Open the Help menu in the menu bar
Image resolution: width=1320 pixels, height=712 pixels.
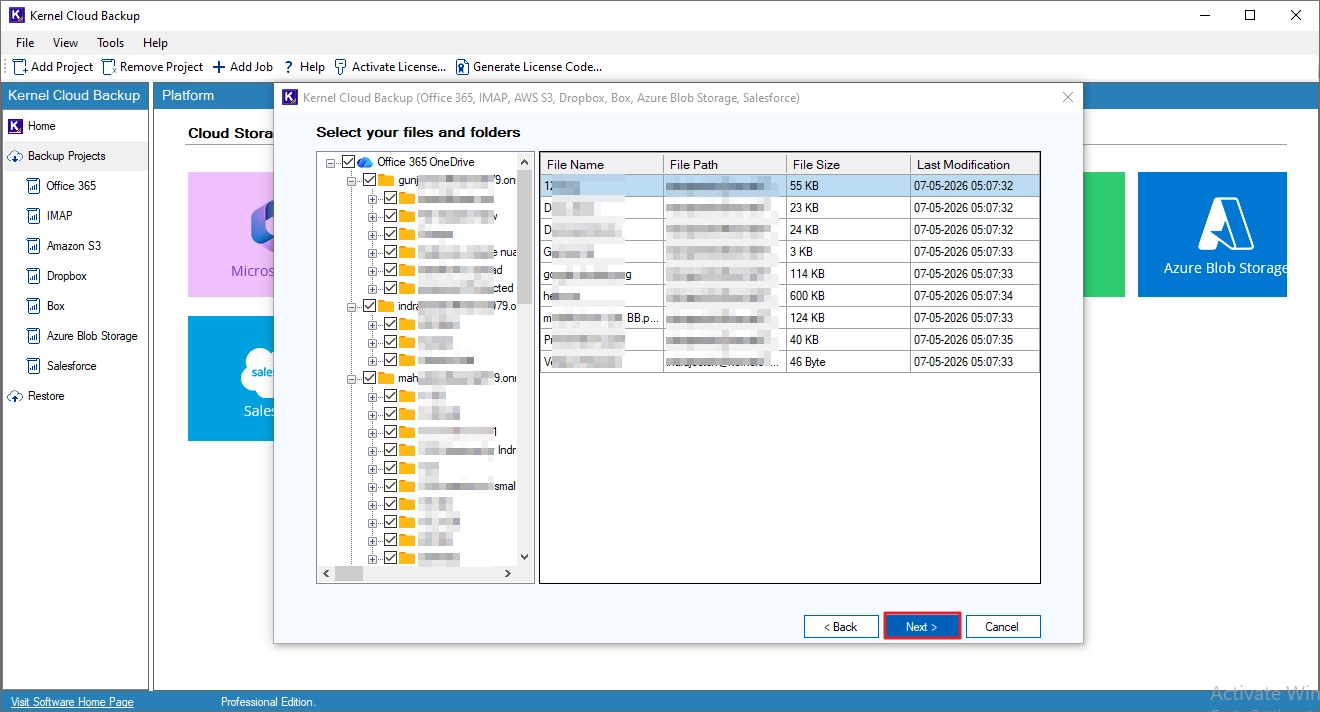(x=155, y=43)
